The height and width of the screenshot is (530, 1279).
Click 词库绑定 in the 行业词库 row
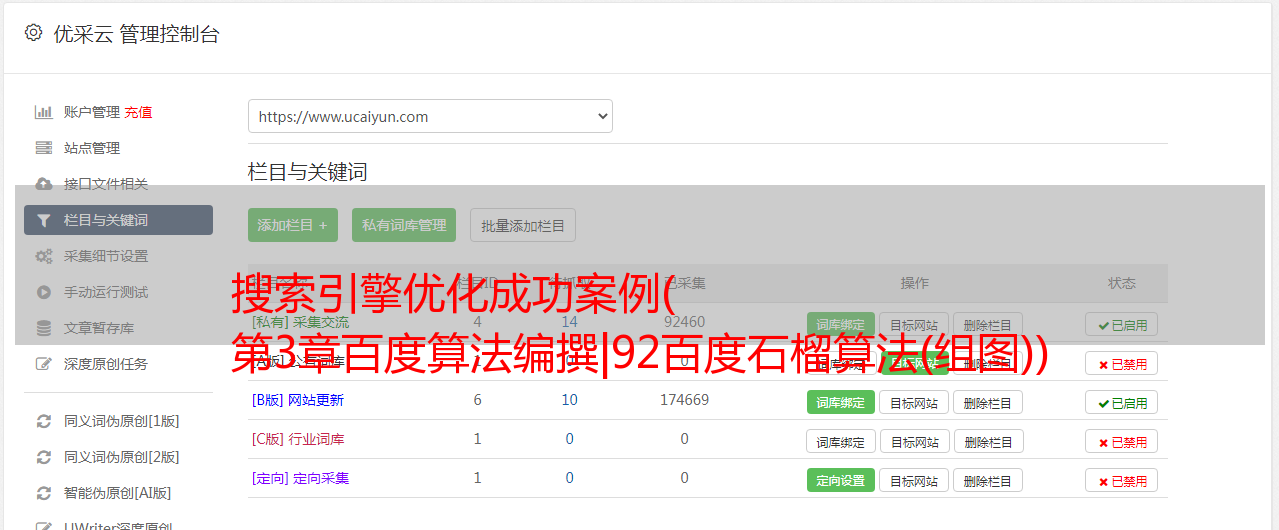(840, 442)
